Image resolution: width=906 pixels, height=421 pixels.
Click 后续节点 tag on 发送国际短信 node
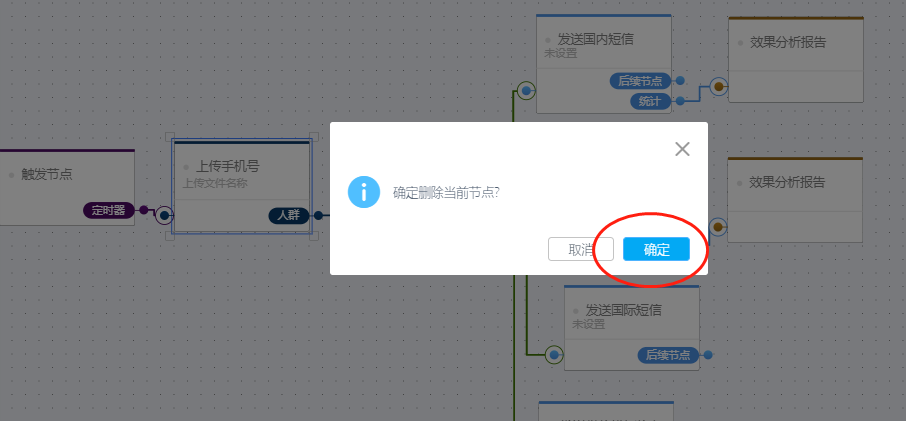(668, 355)
